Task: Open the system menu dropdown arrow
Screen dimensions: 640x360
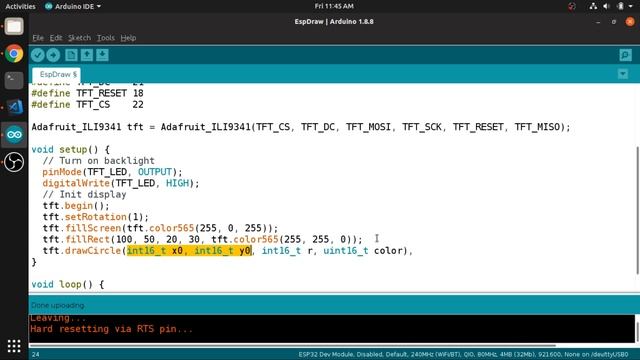Action: [631, 7]
